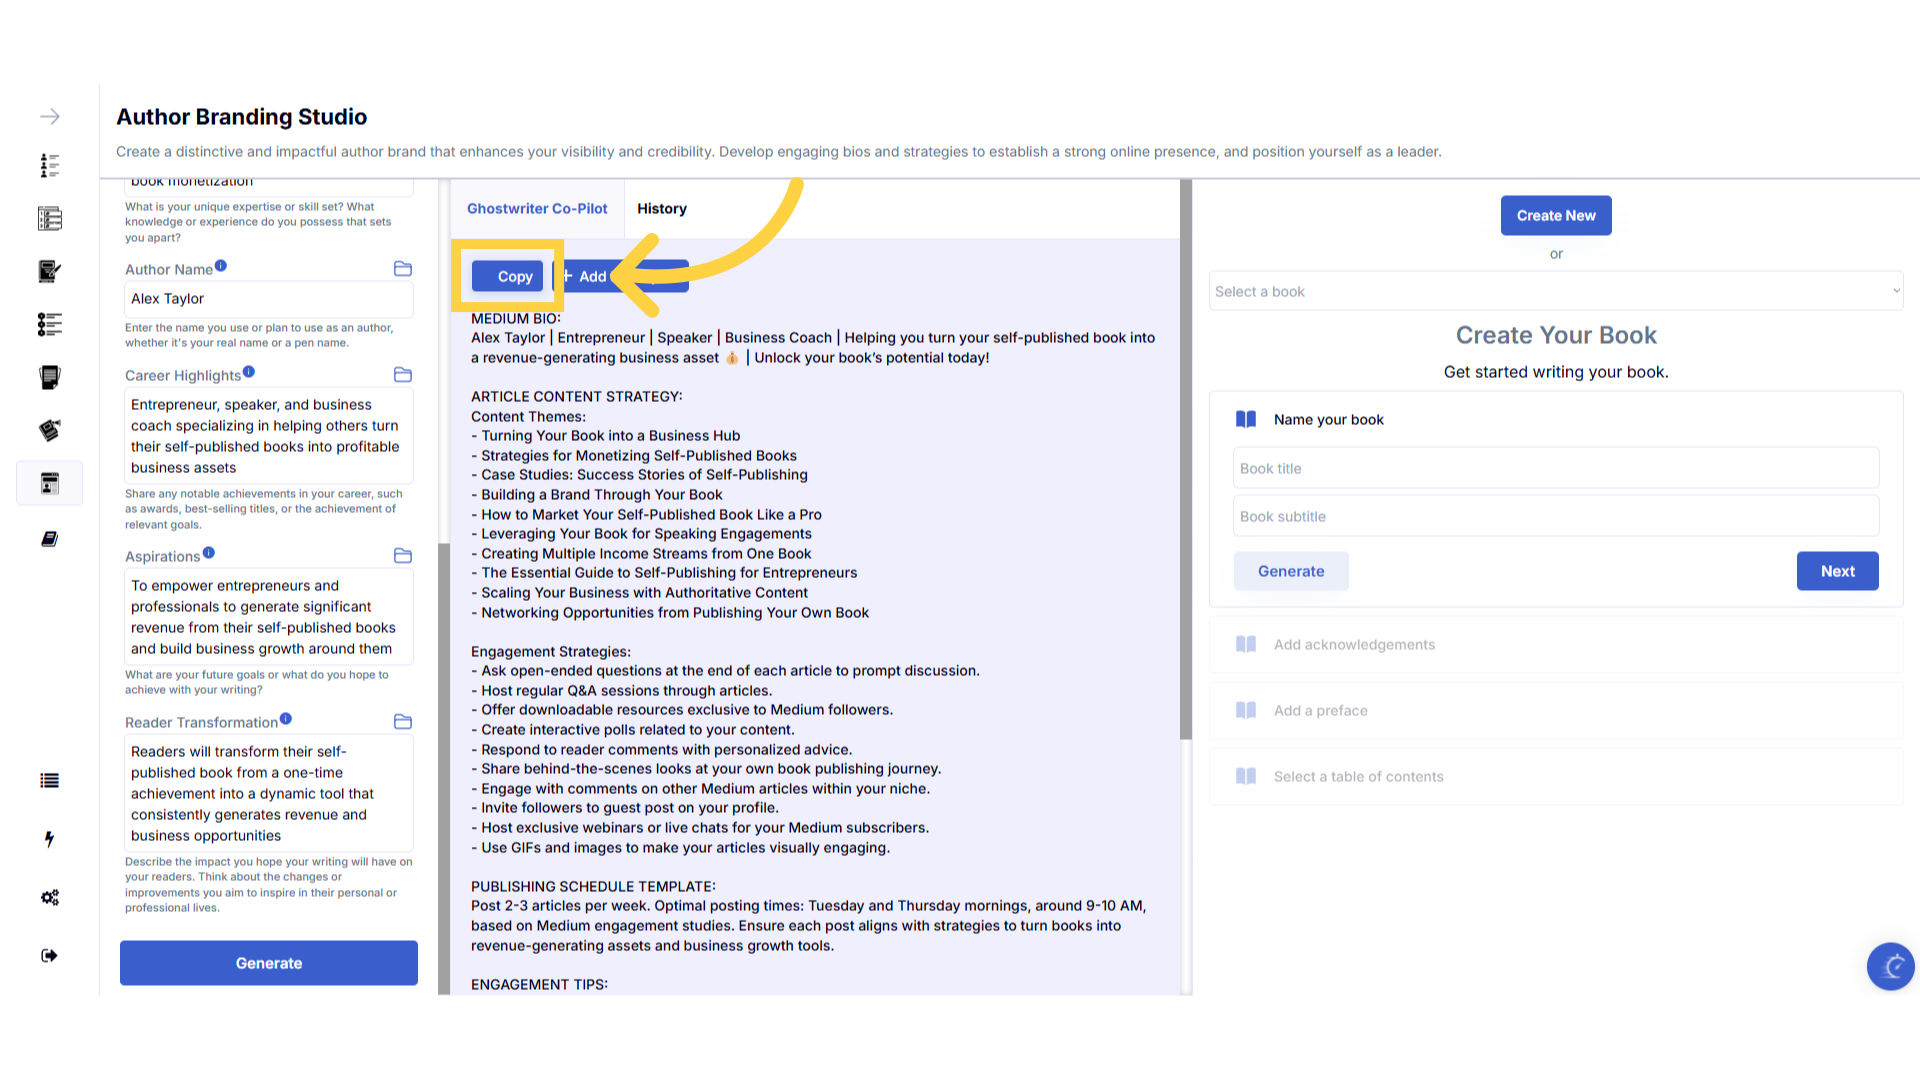
Task: Open the Select a book dropdown
Action: click(x=1556, y=291)
